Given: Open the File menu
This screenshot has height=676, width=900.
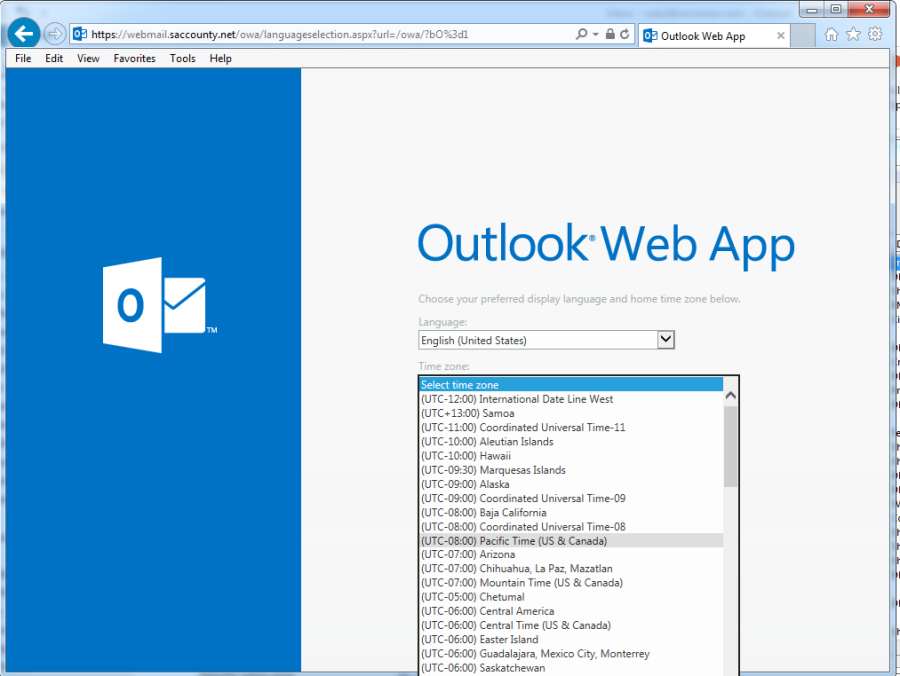Looking at the screenshot, I should (x=23, y=59).
